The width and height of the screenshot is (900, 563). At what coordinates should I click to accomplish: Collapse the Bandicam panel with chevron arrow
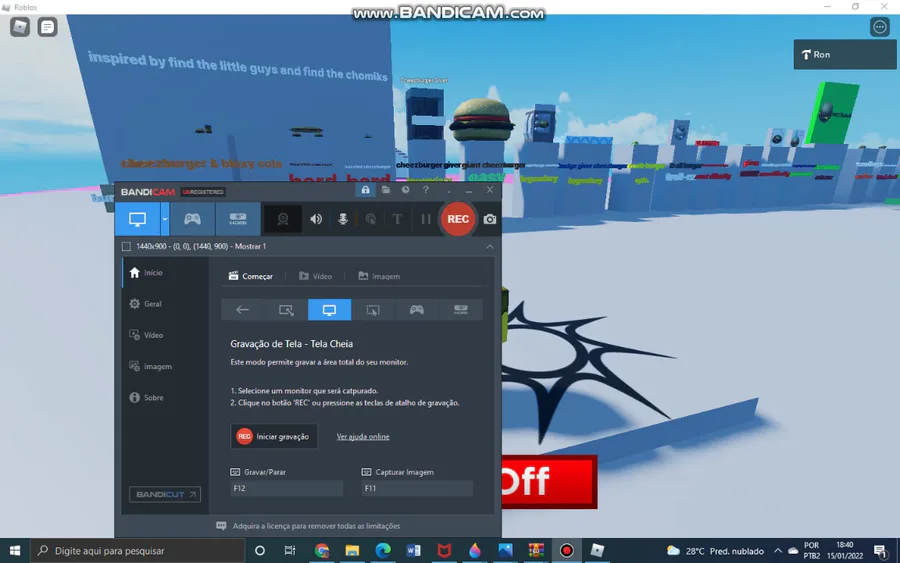[490, 247]
